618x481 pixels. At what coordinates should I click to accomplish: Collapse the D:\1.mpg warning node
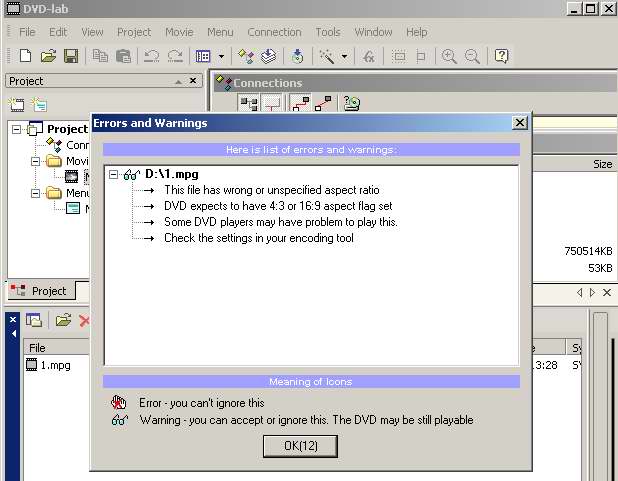pyautogui.click(x=113, y=174)
